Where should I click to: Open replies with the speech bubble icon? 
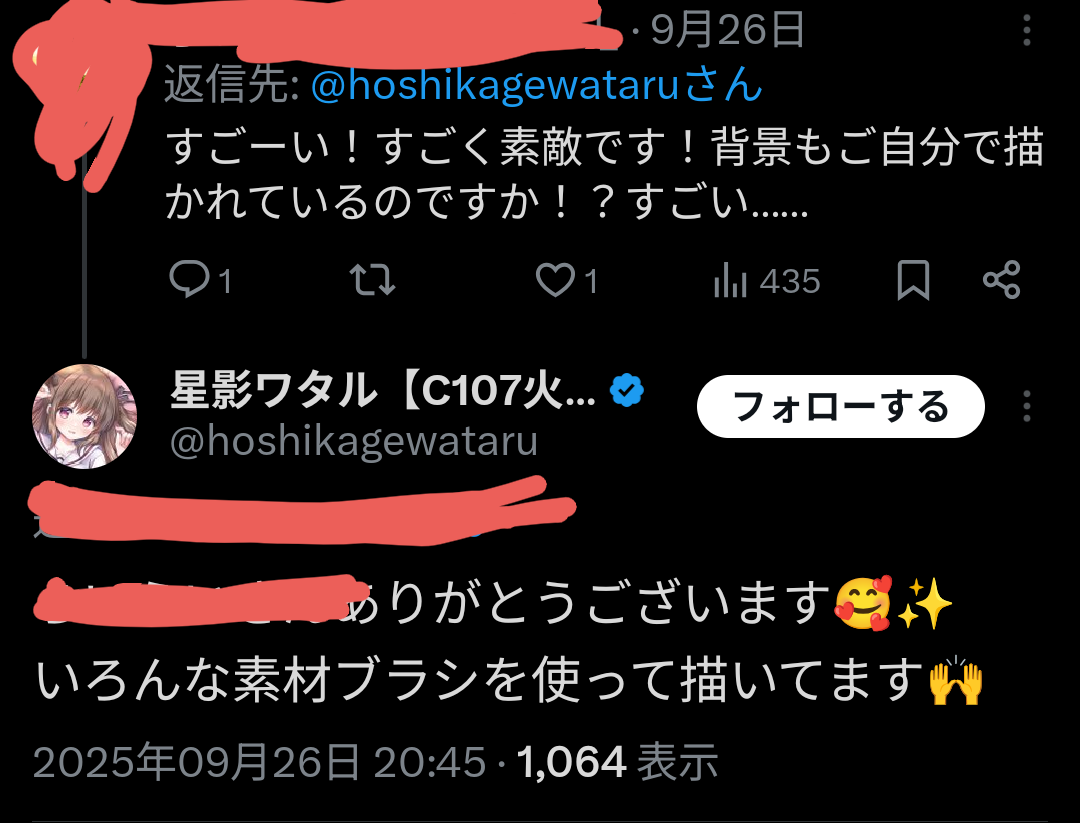click(x=189, y=280)
